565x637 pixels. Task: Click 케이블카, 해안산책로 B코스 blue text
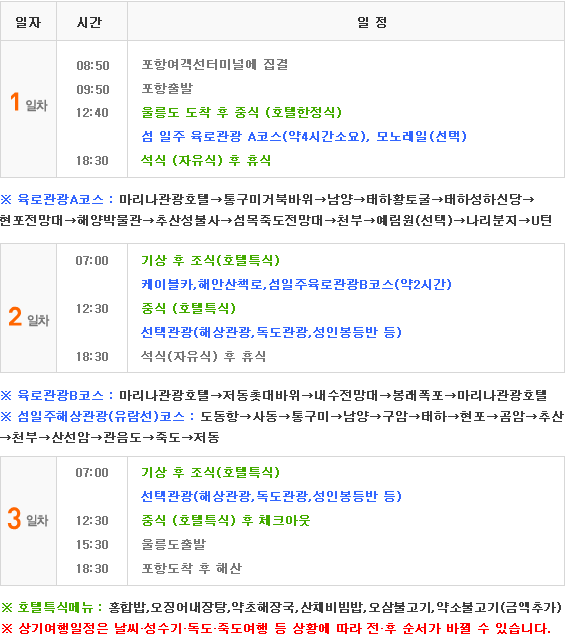pyautogui.click(x=296, y=284)
